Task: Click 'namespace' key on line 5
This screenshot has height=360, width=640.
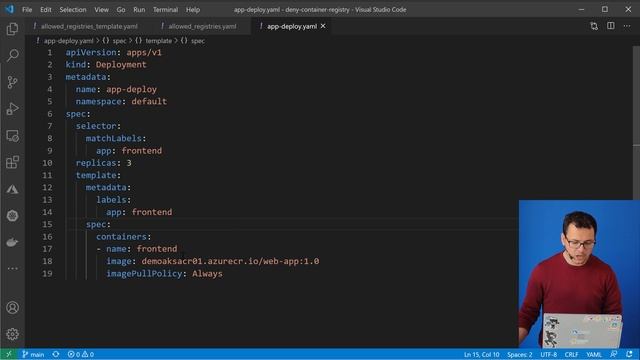Action: pos(98,101)
